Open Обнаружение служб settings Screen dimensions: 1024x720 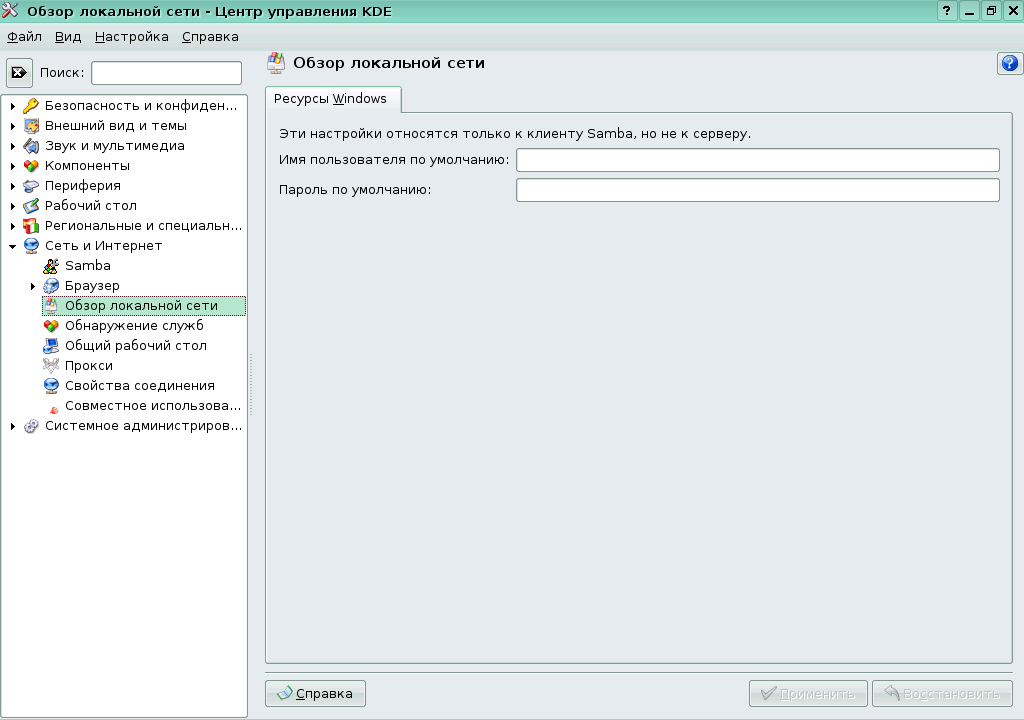(50, 325)
